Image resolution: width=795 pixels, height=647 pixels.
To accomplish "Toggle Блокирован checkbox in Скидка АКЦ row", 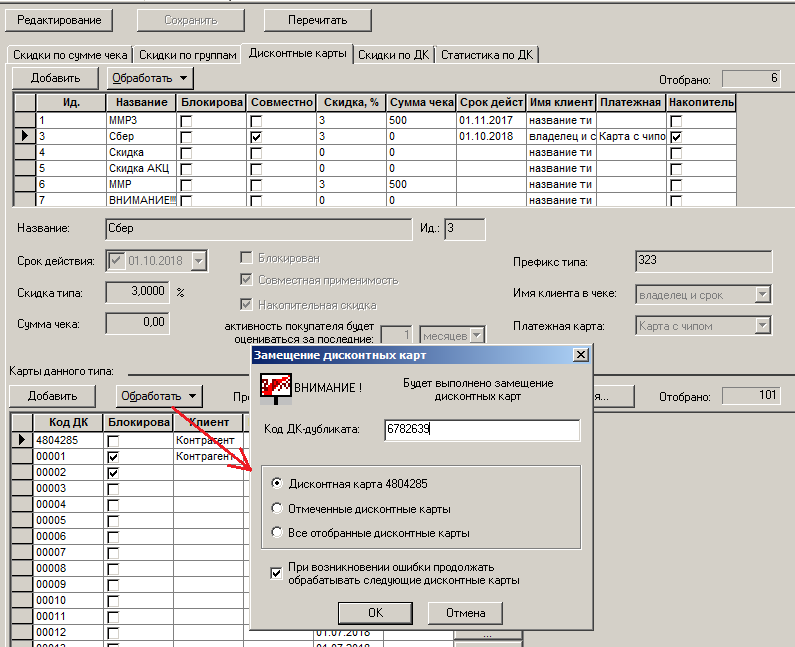I will click(x=187, y=169).
